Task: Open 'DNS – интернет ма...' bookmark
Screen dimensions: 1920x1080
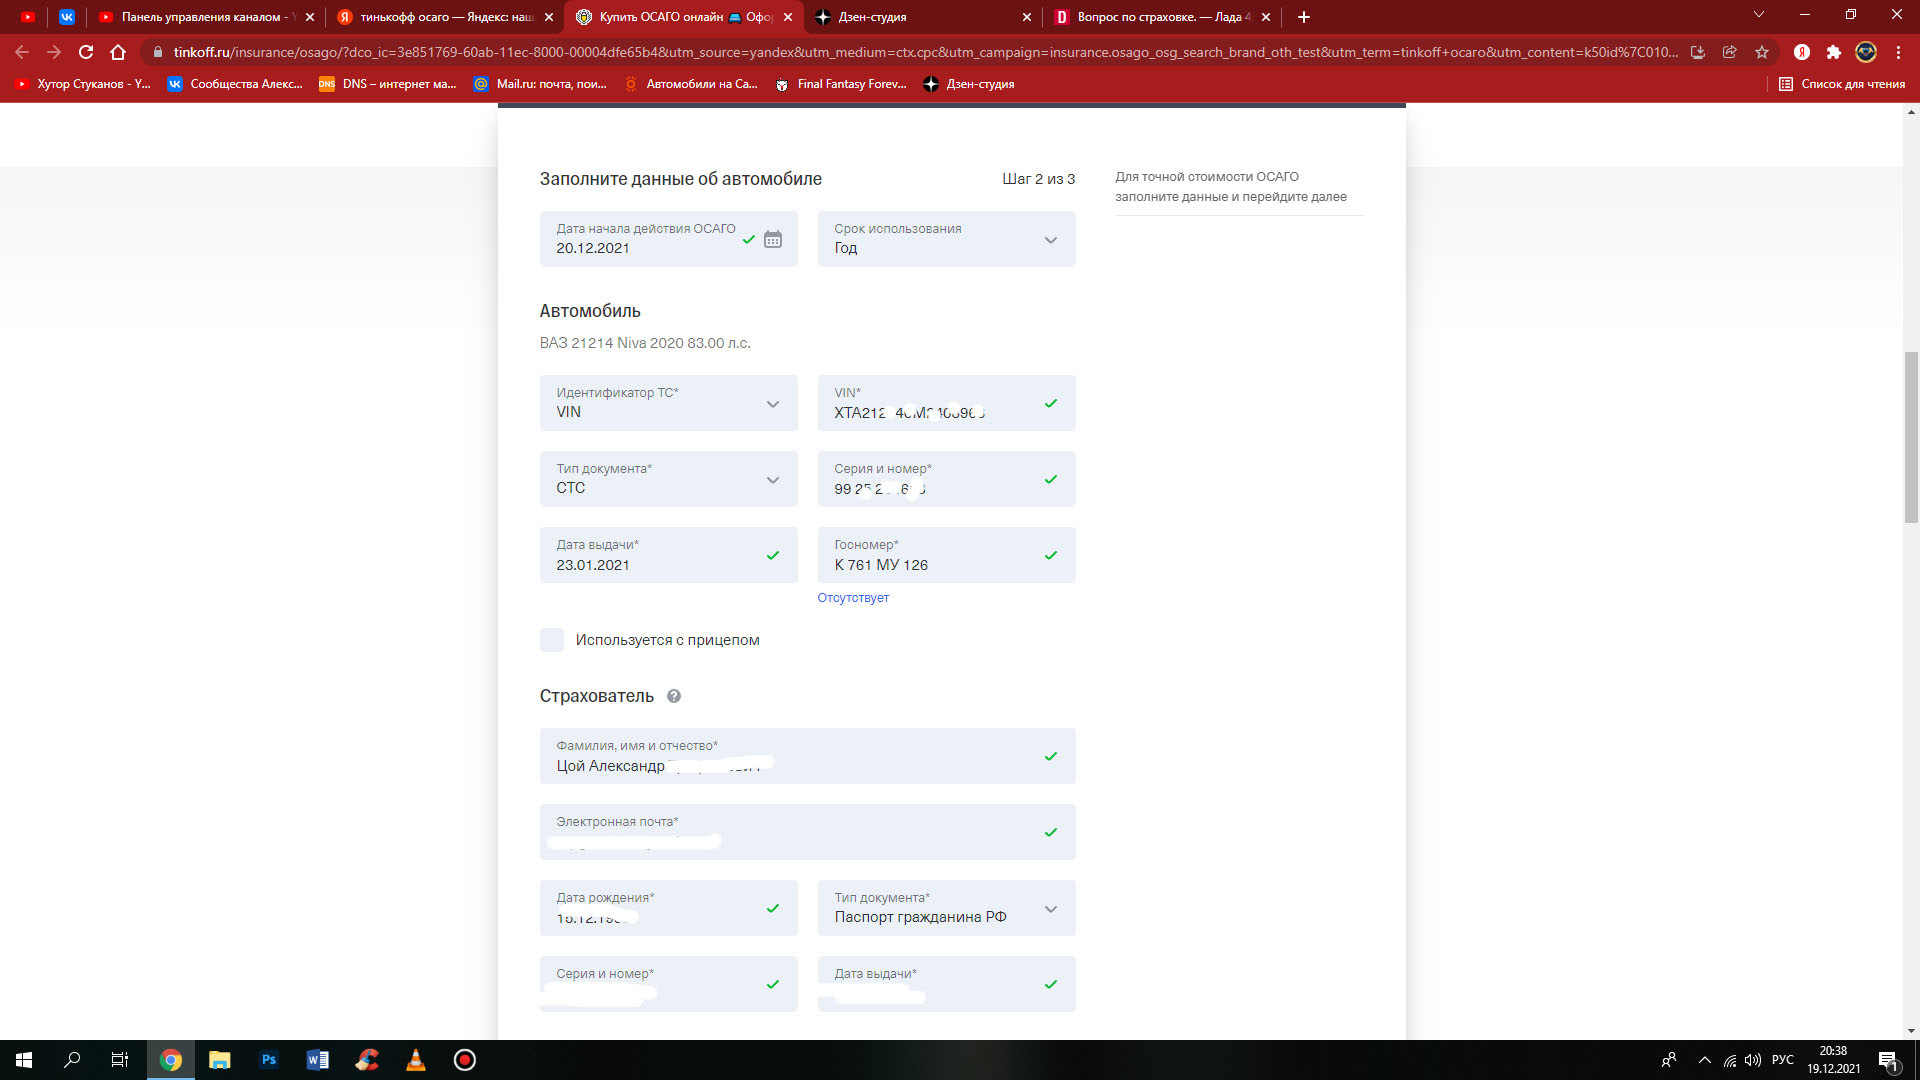Action: coord(388,84)
